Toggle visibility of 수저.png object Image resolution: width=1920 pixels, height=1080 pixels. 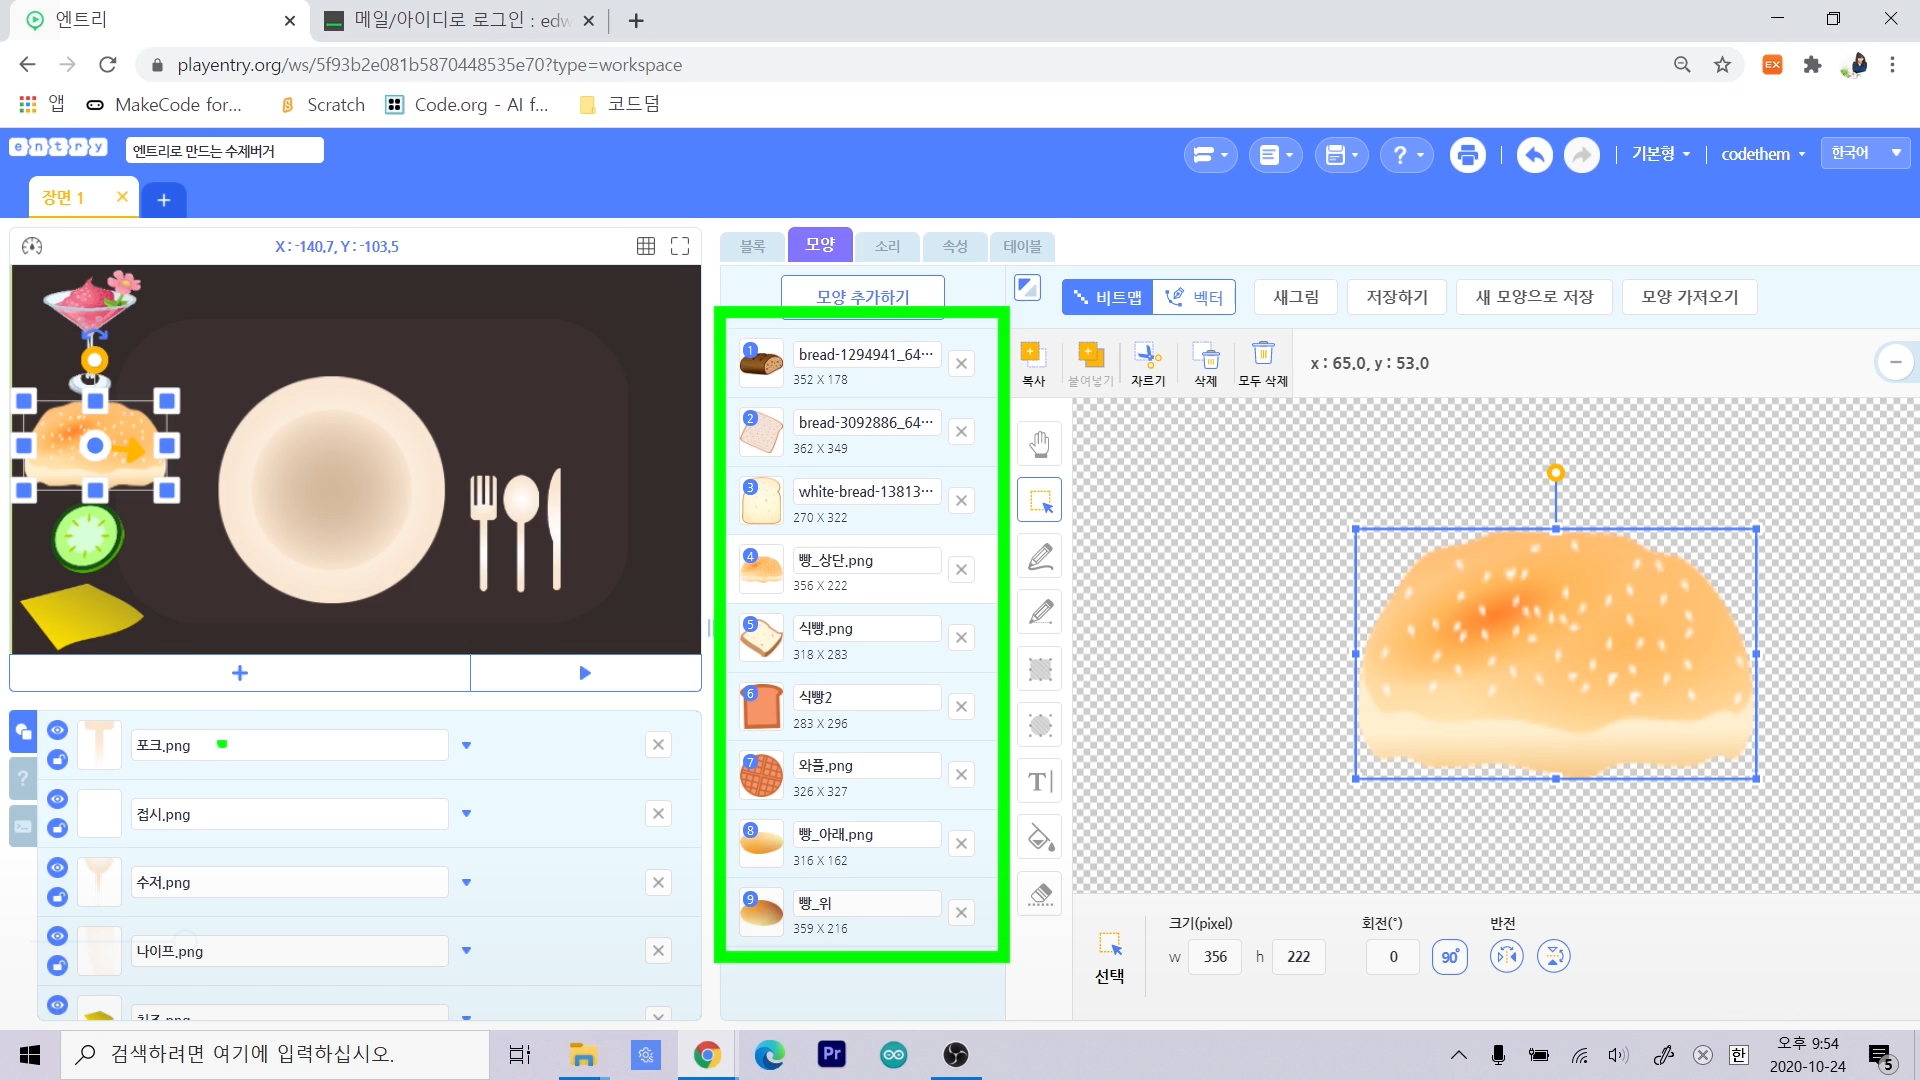click(57, 867)
